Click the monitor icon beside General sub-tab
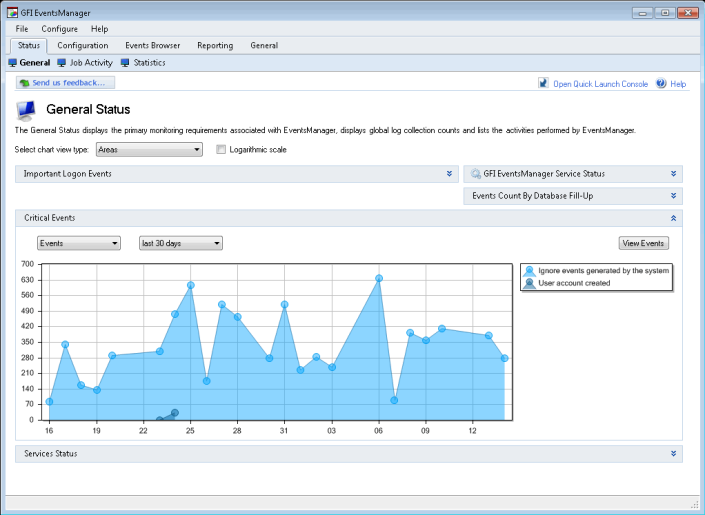Screen dimensions: 705x515 (13, 63)
